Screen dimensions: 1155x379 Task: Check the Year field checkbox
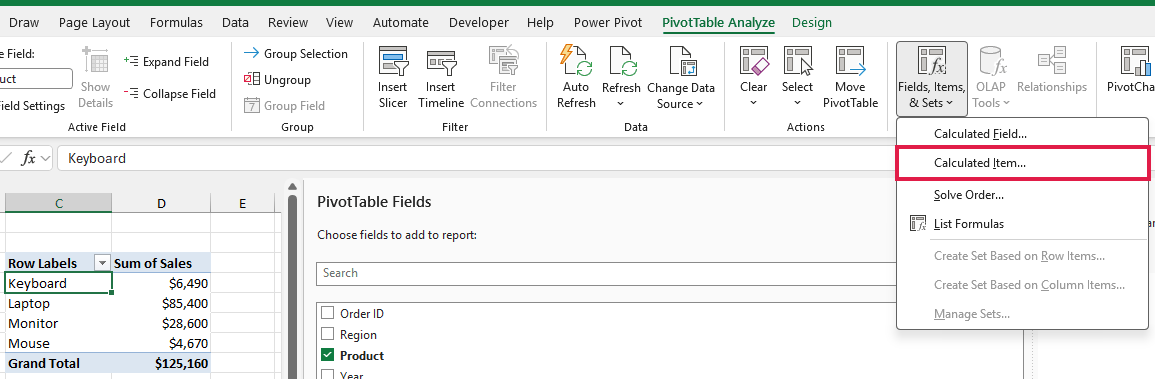pos(328,375)
